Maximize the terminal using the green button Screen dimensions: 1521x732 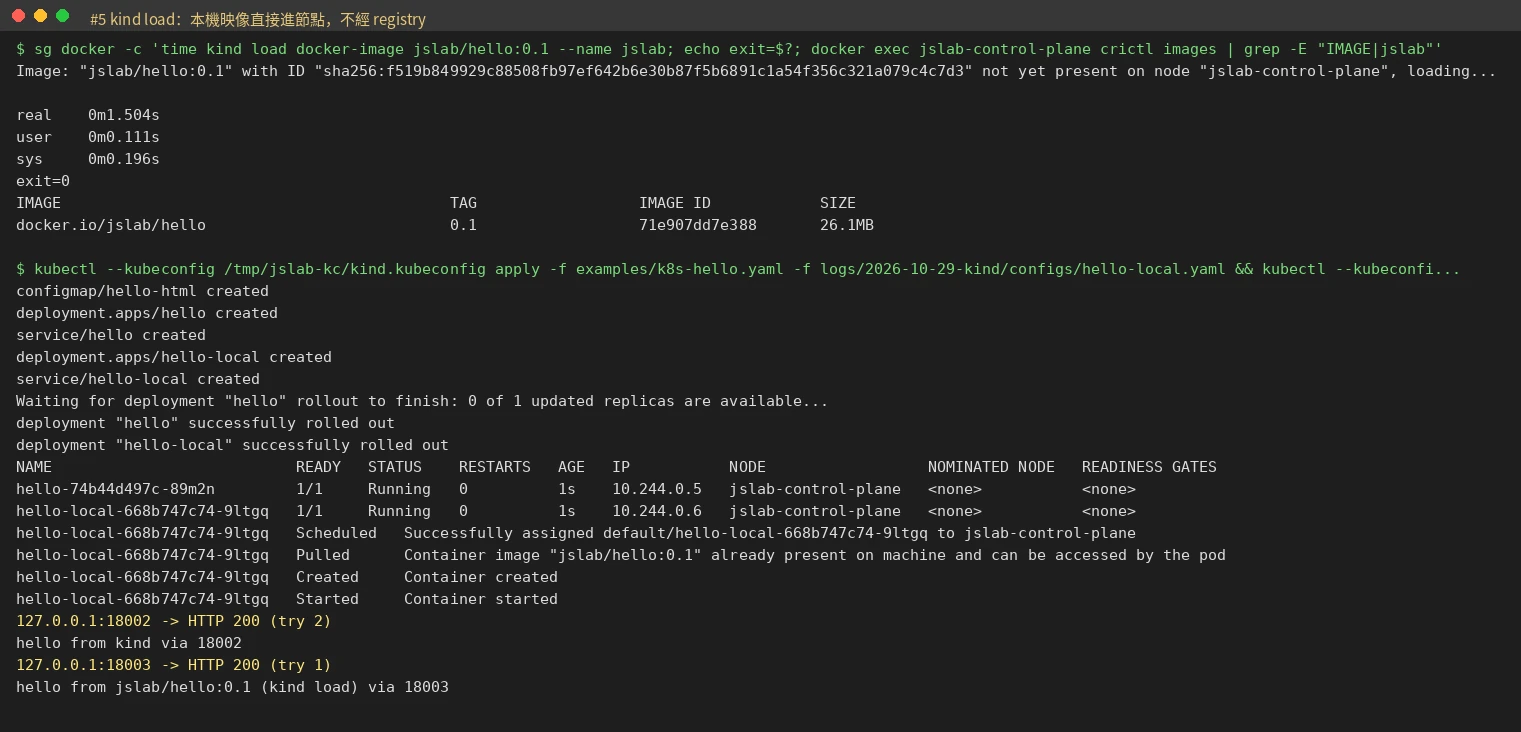click(62, 16)
